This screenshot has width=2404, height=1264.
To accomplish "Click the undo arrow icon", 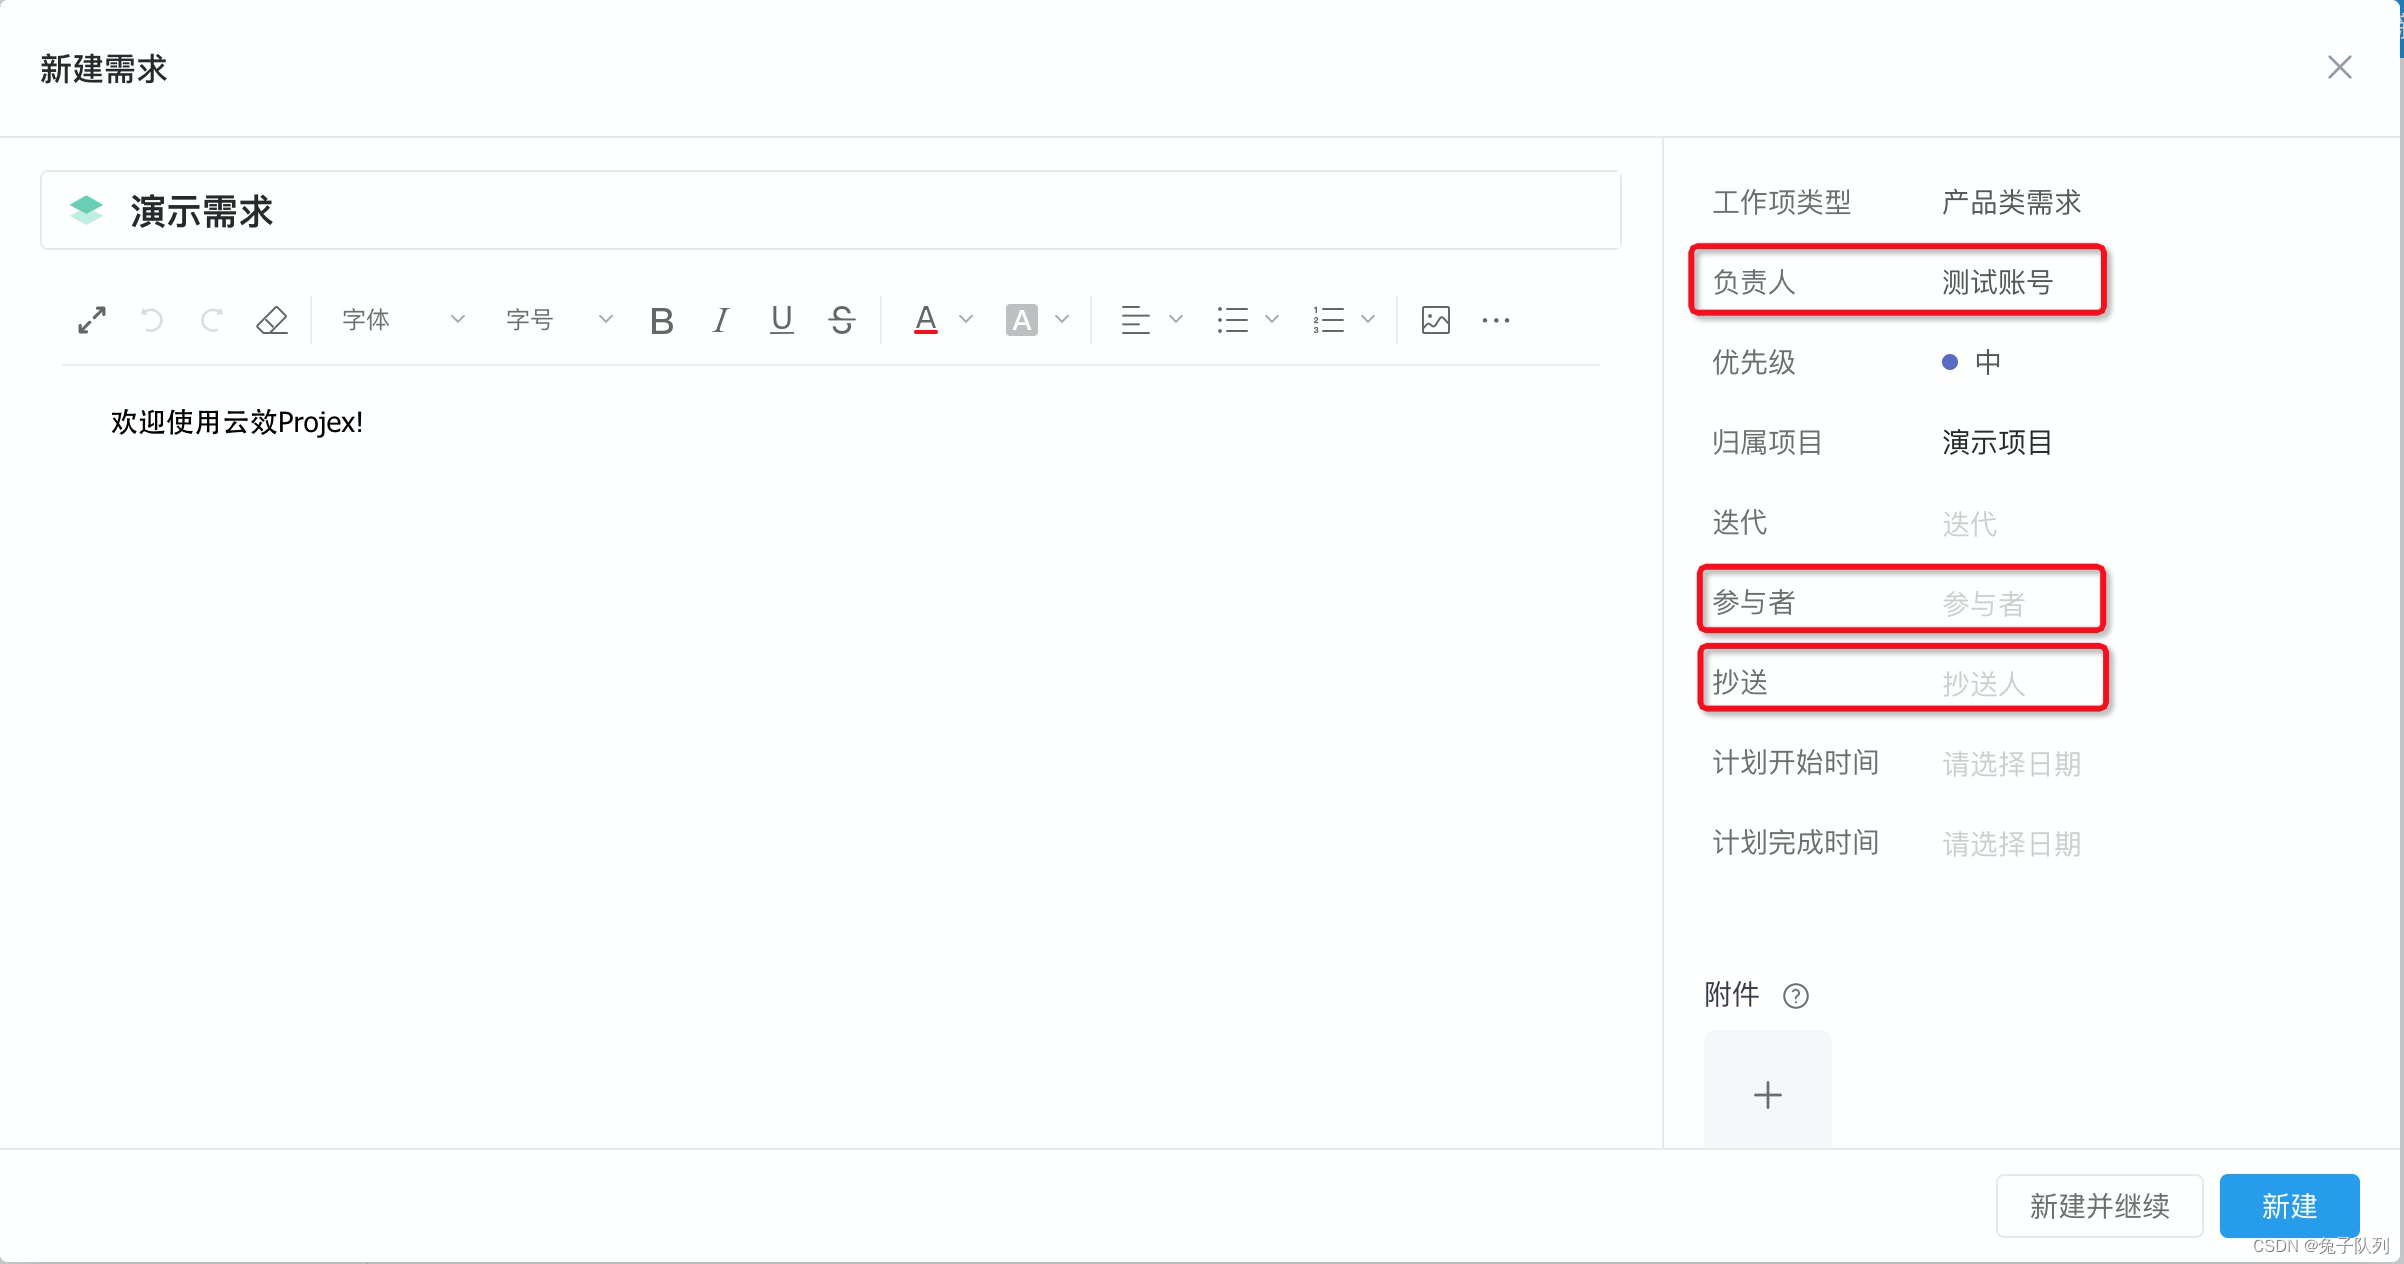I will click(152, 320).
